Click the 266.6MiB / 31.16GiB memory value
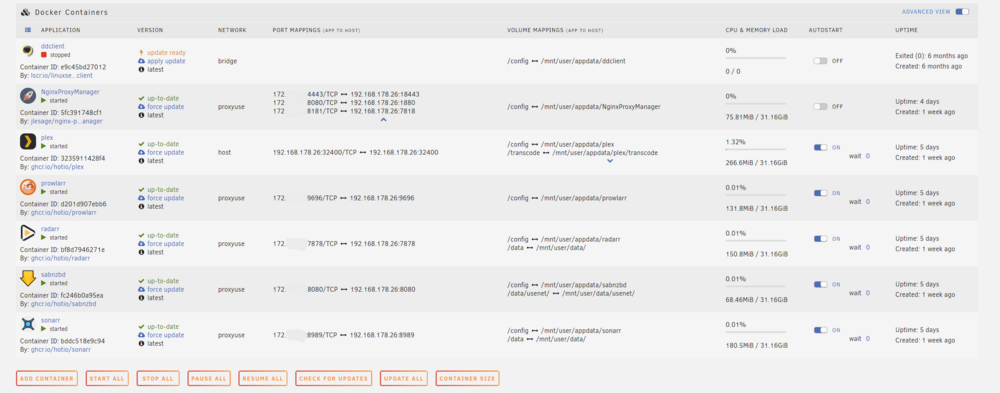Viewport: 1000px width, 393px height. [x=756, y=163]
